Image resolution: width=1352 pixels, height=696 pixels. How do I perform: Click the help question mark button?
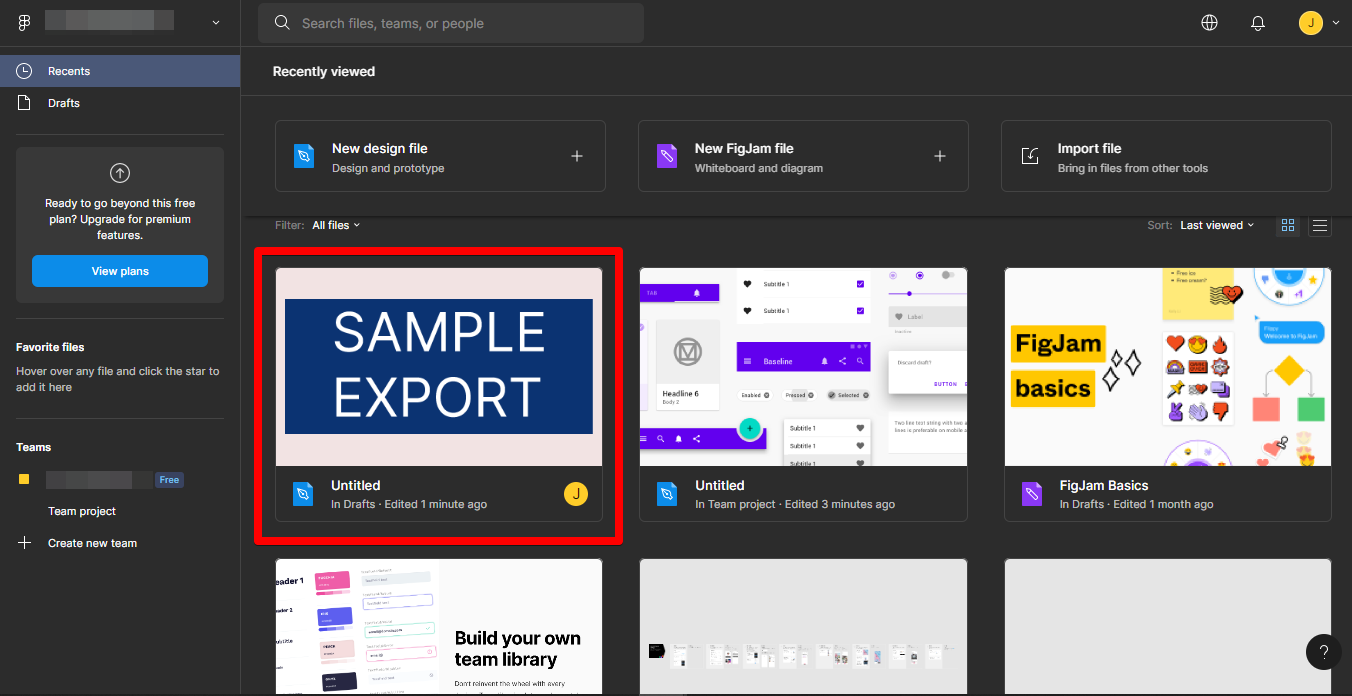point(1323,652)
